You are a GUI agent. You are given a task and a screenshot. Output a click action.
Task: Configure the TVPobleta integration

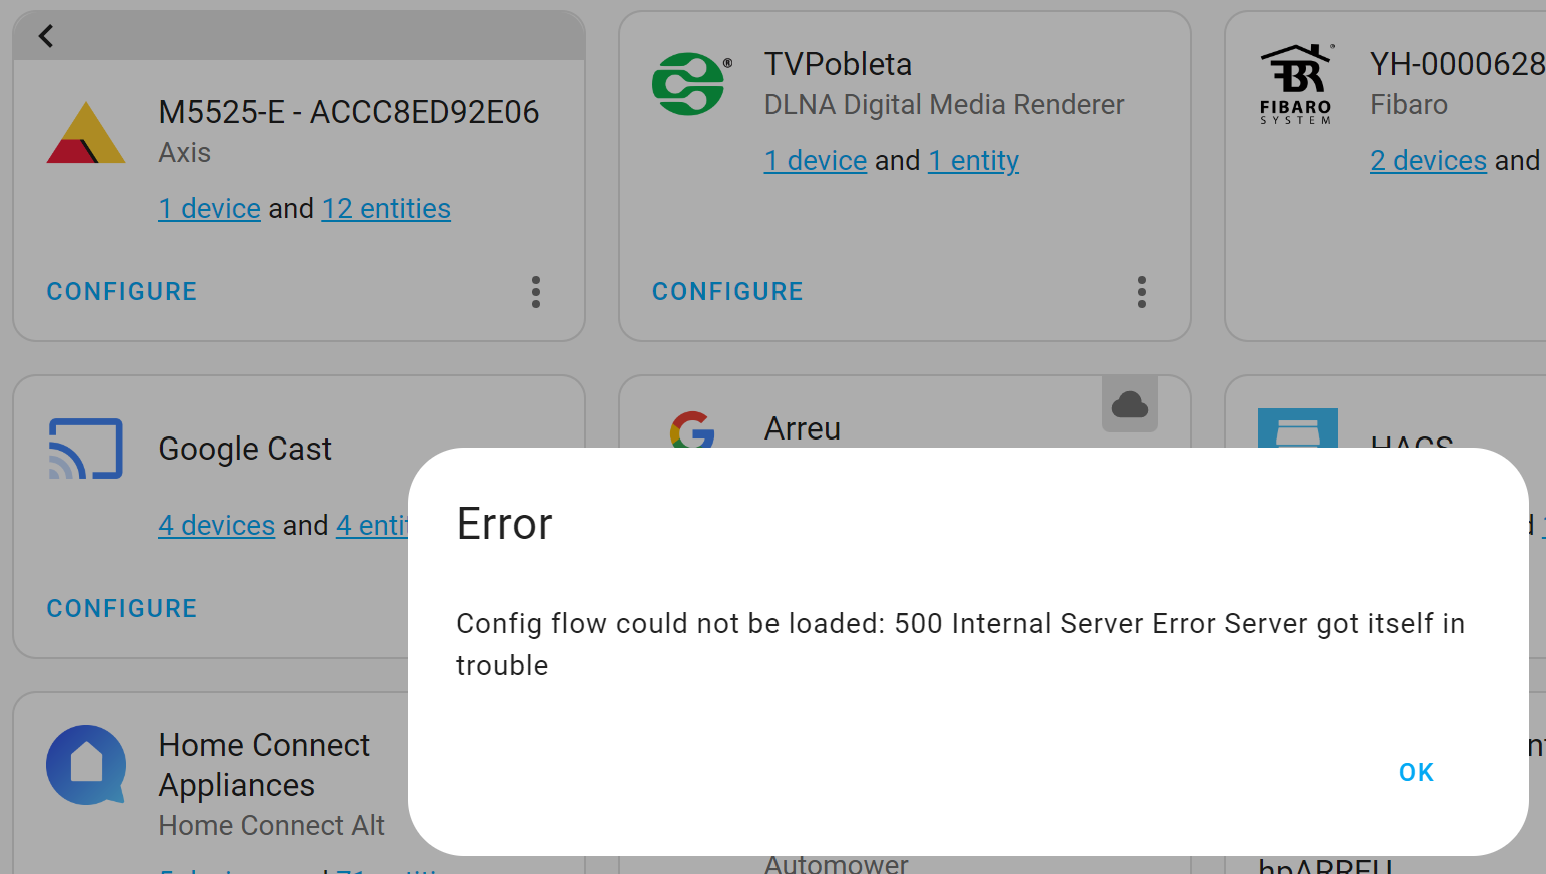click(x=728, y=291)
